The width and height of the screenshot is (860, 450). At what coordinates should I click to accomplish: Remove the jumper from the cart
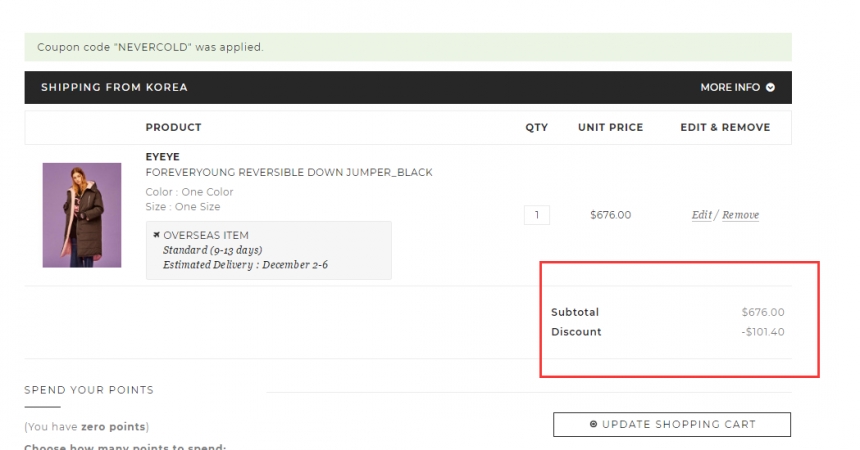tap(740, 215)
